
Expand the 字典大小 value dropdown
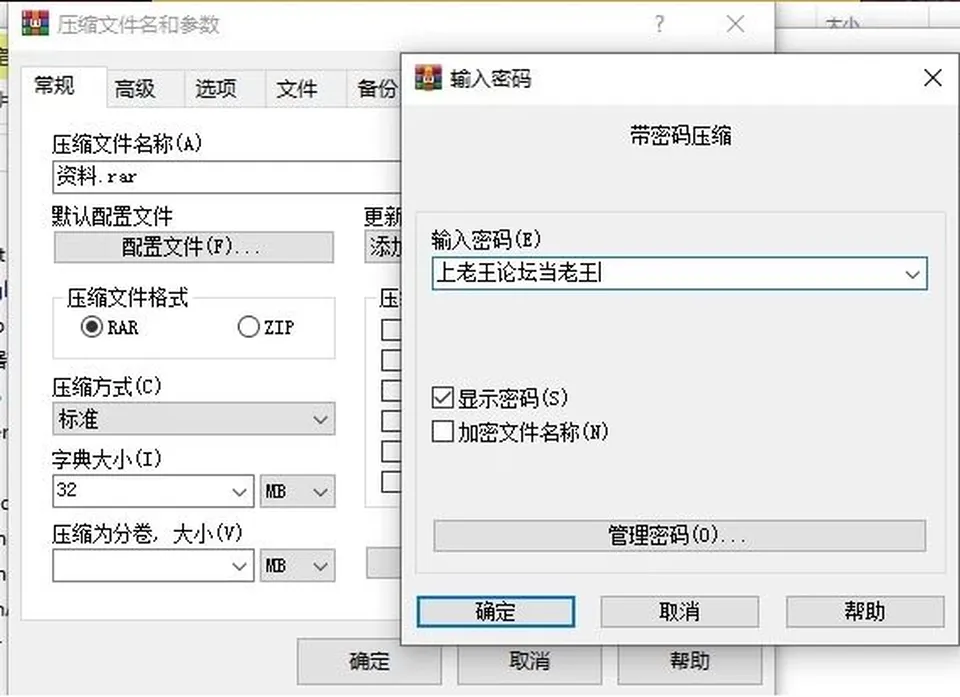[239, 492]
